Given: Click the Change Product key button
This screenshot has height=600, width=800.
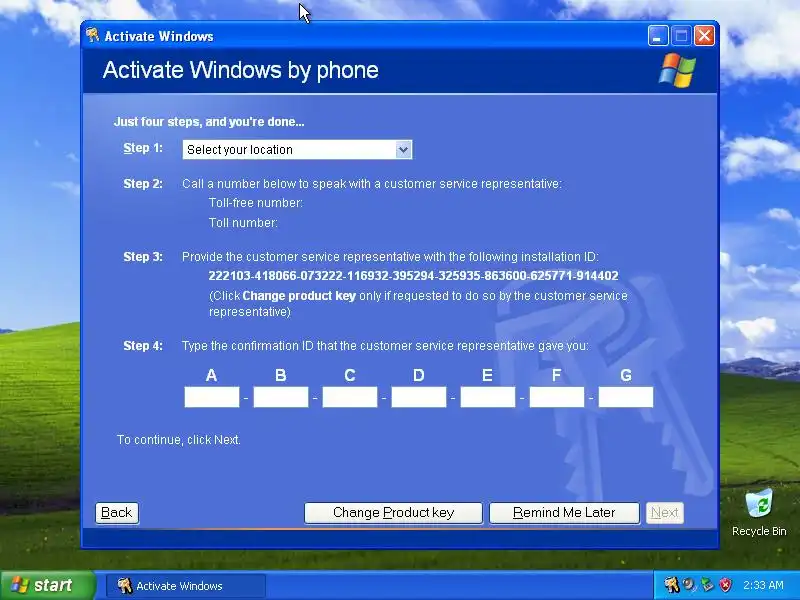Looking at the screenshot, I should pos(393,513).
